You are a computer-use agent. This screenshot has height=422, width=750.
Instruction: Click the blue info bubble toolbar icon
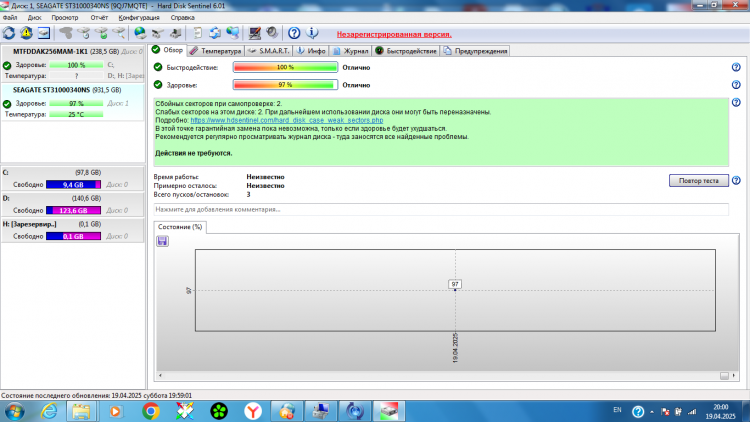pyautogui.click(x=312, y=33)
